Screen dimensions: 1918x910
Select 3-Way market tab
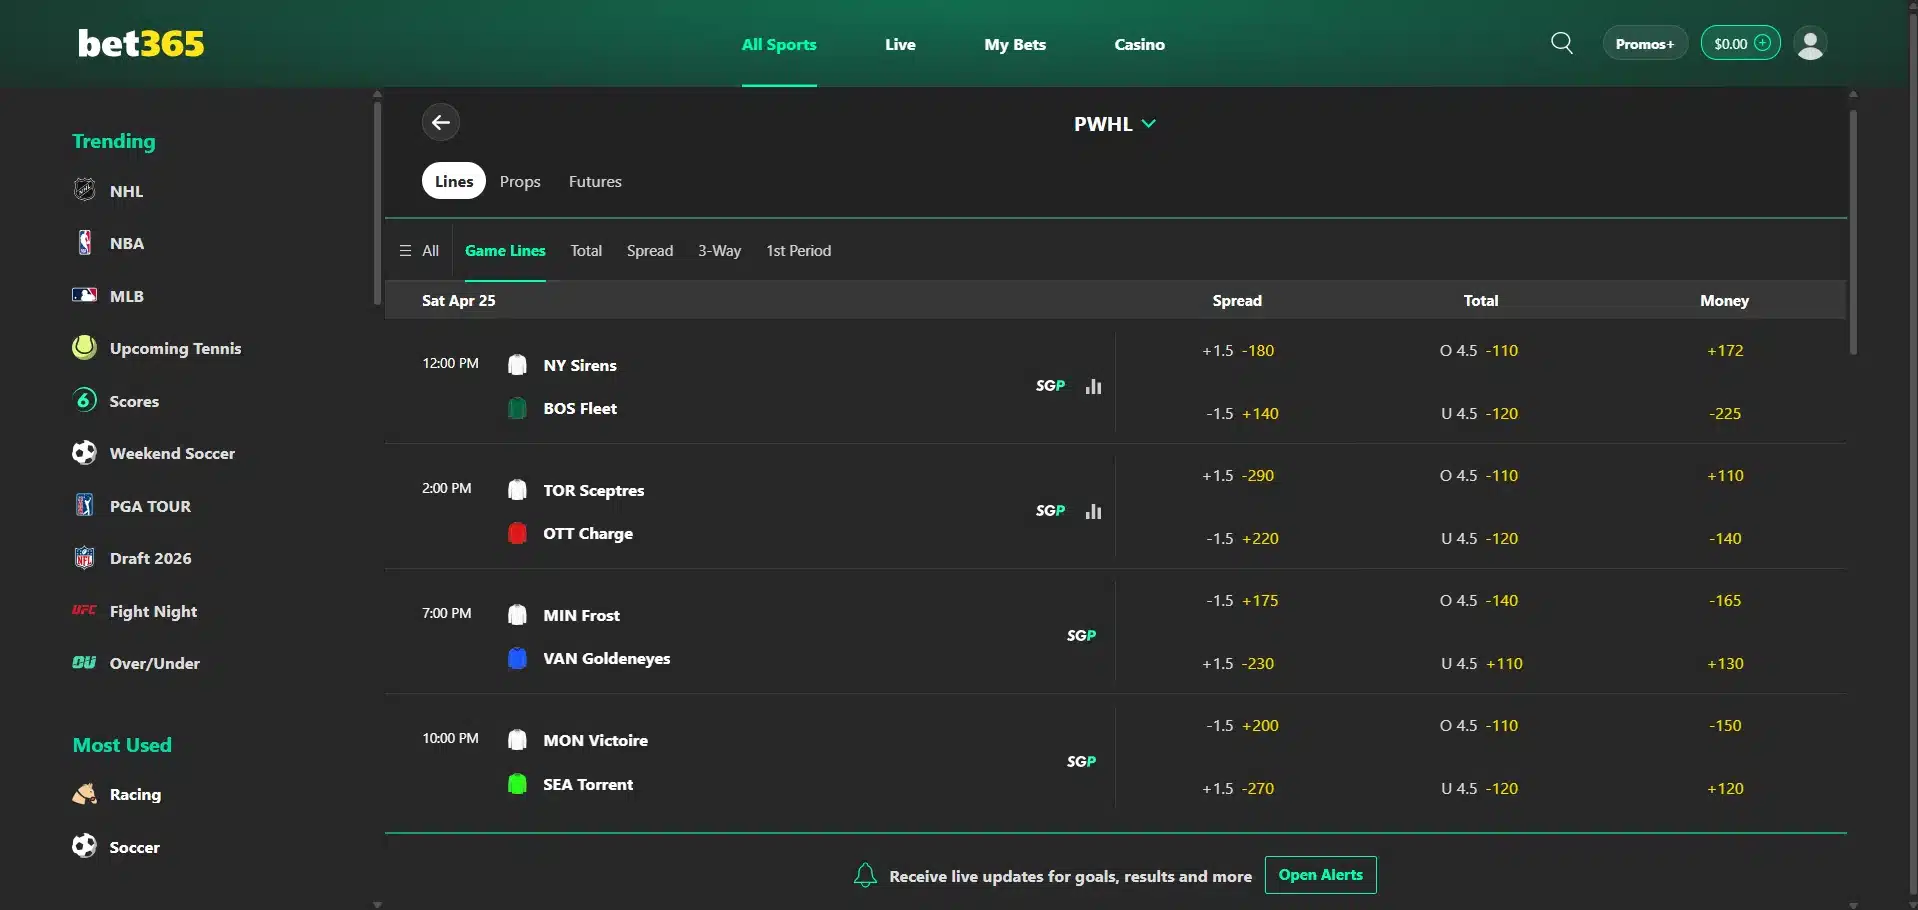(x=719, y=250)
